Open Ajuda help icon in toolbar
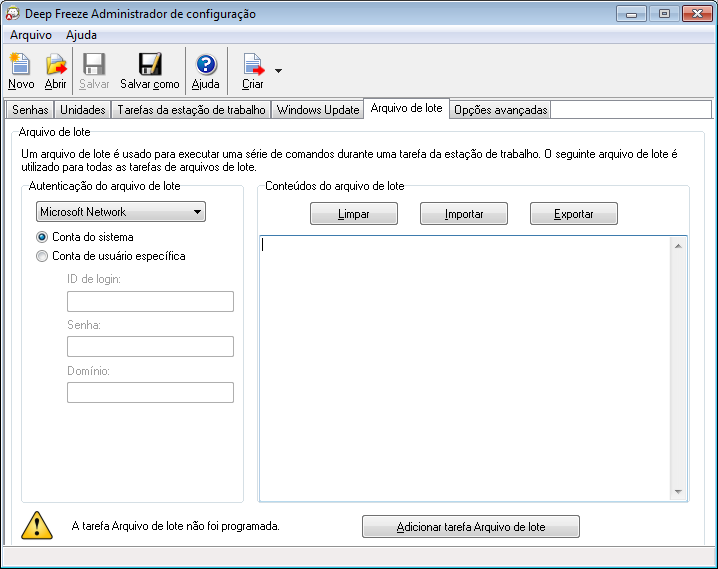The height and width of the screenshot is (569, 718). tap(206, 66)
